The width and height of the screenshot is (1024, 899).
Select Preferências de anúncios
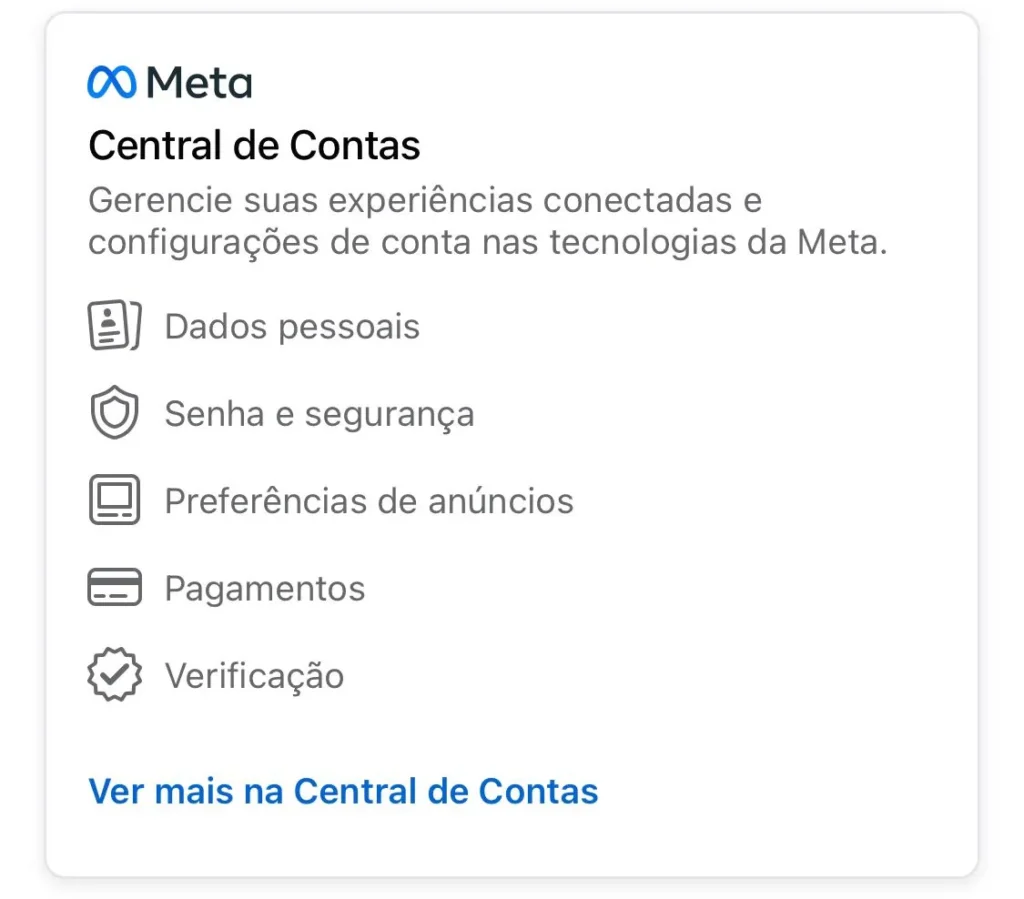[x=369, y=501]
